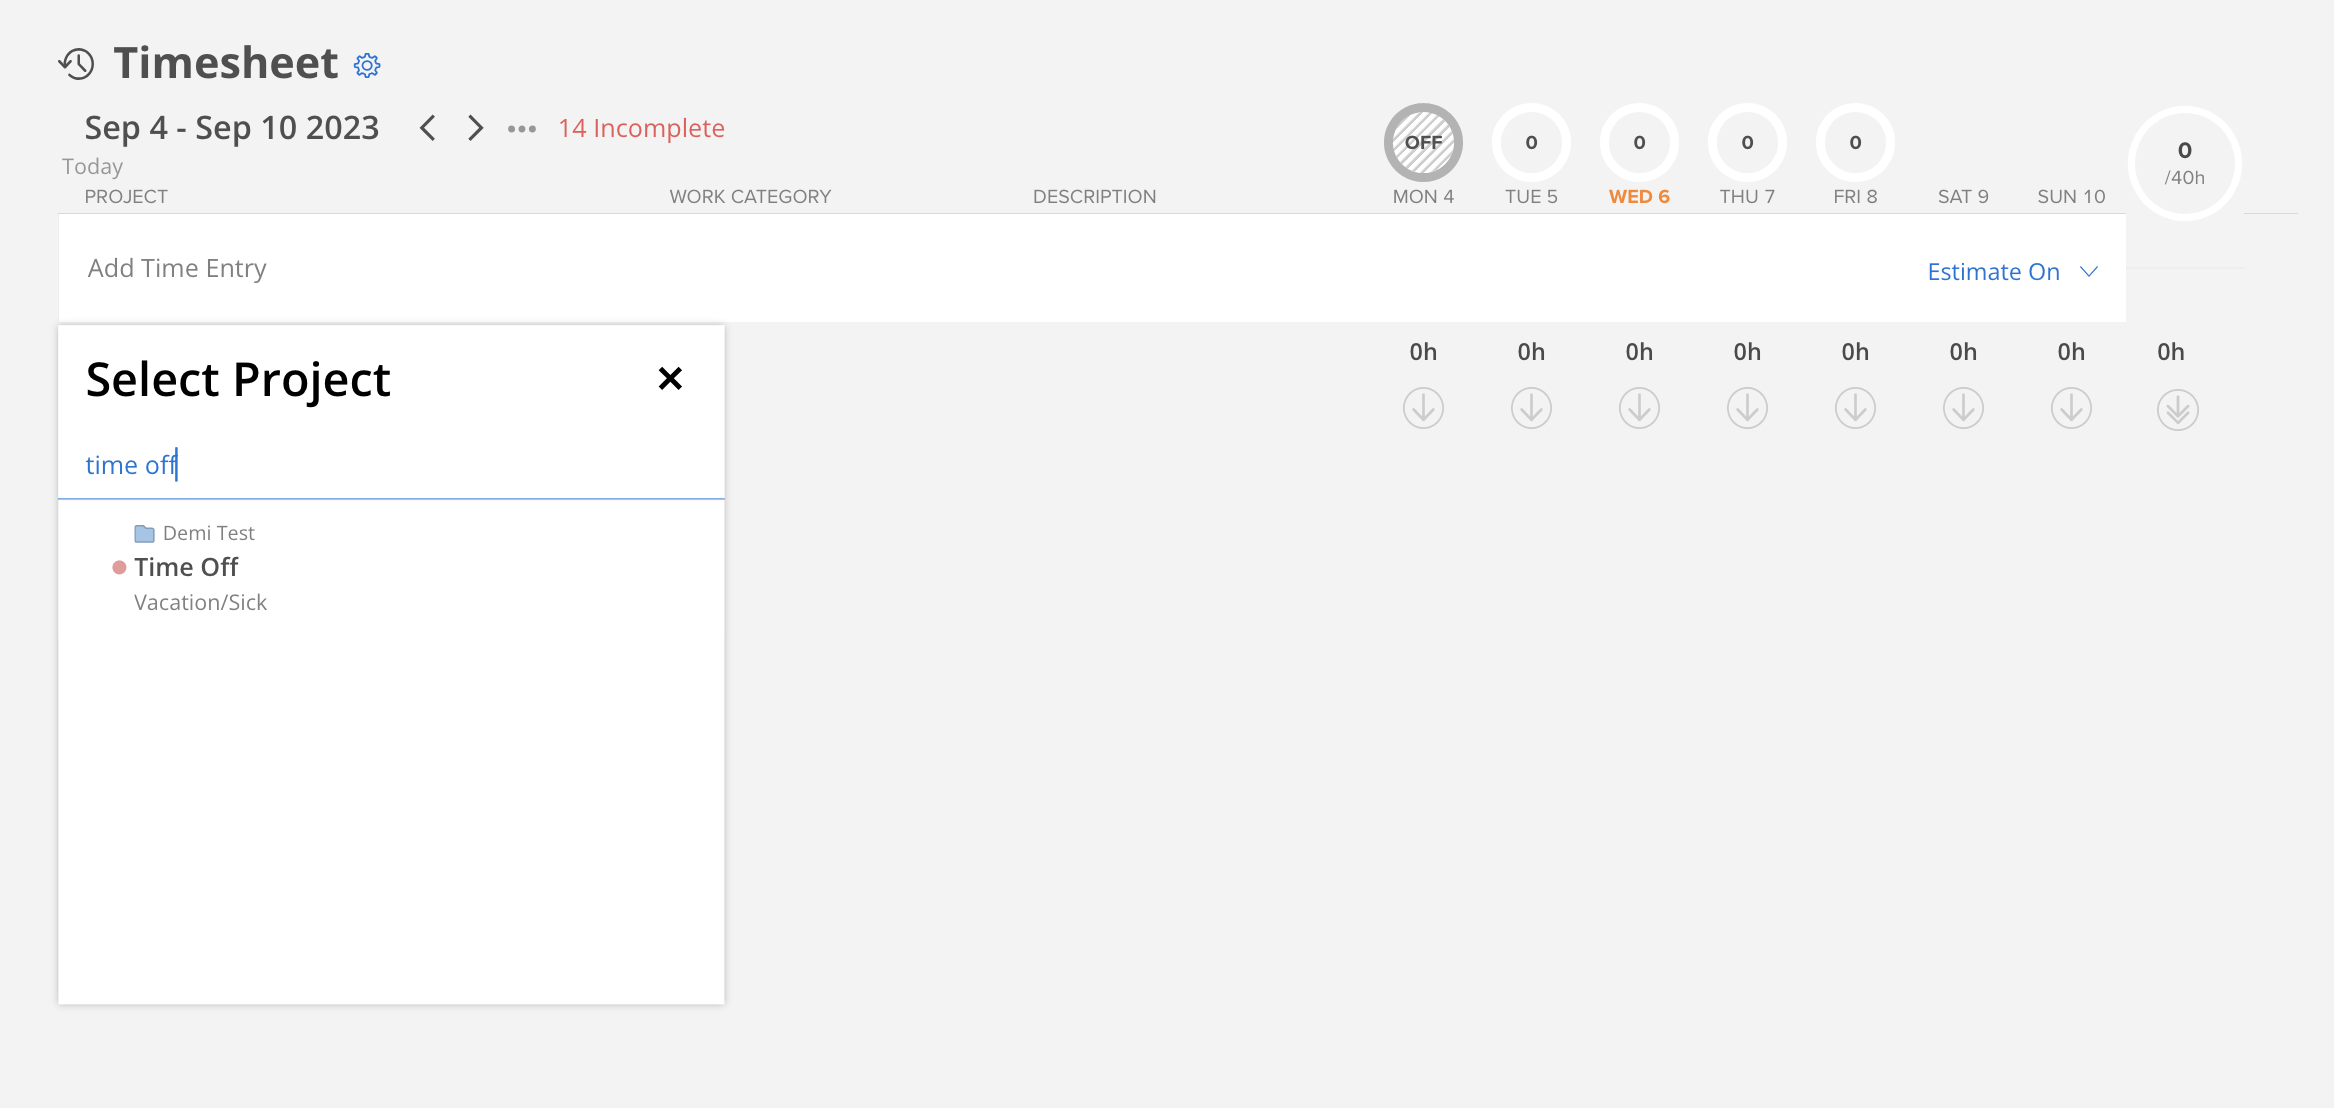The height and width of the screenshot is (1108, 2334).
Task: Select the Tuesday 5 hours circle
Action: click(x=1531, y=143)
